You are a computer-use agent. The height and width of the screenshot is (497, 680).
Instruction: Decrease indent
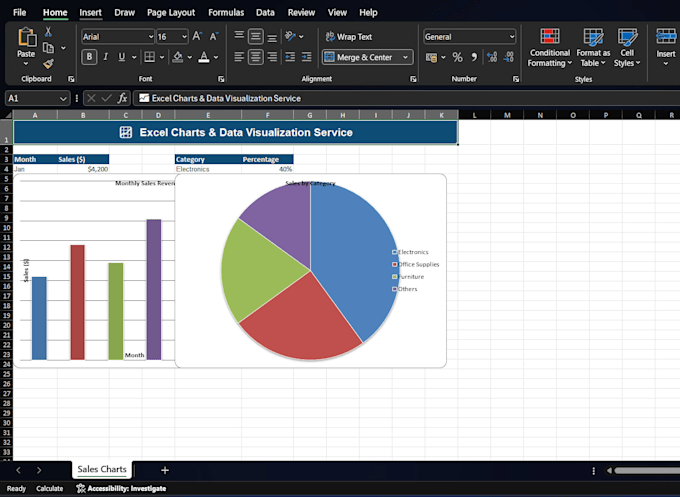coord(290,57)
